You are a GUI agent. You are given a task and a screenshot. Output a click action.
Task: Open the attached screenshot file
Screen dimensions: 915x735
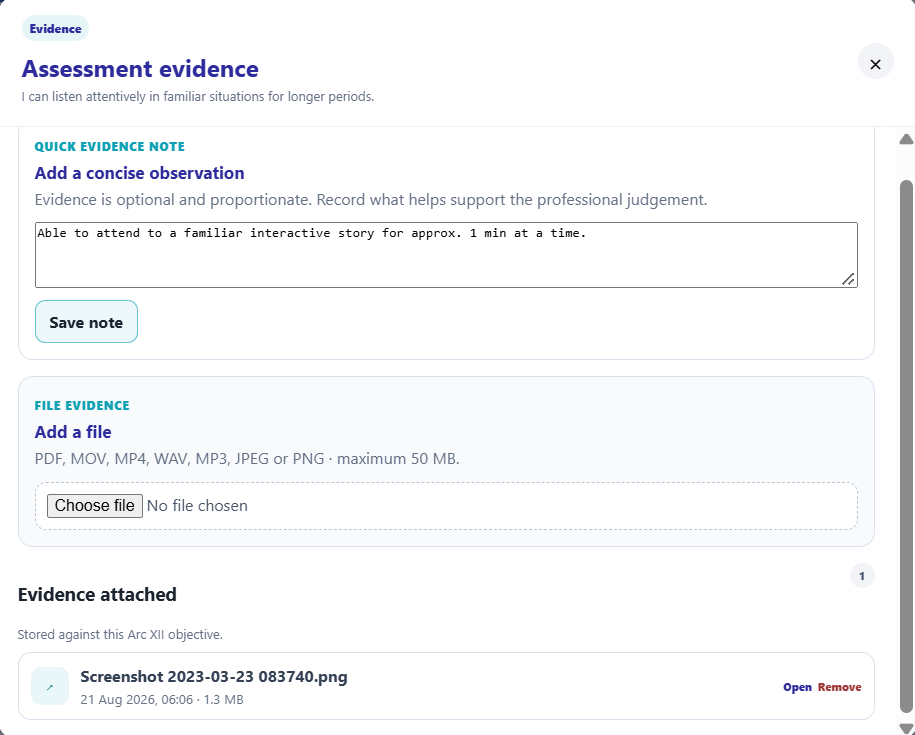[x=797, y=687]
